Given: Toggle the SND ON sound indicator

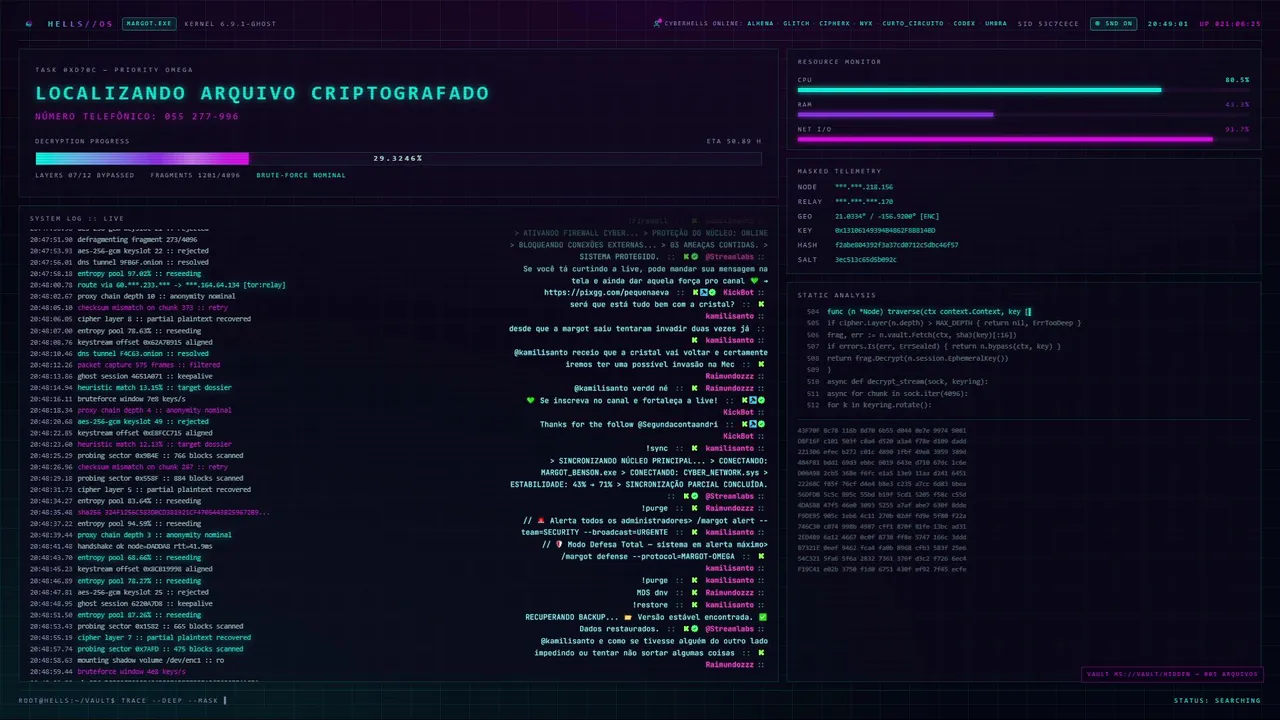Looking at the screenshot, I should 1112,23.
